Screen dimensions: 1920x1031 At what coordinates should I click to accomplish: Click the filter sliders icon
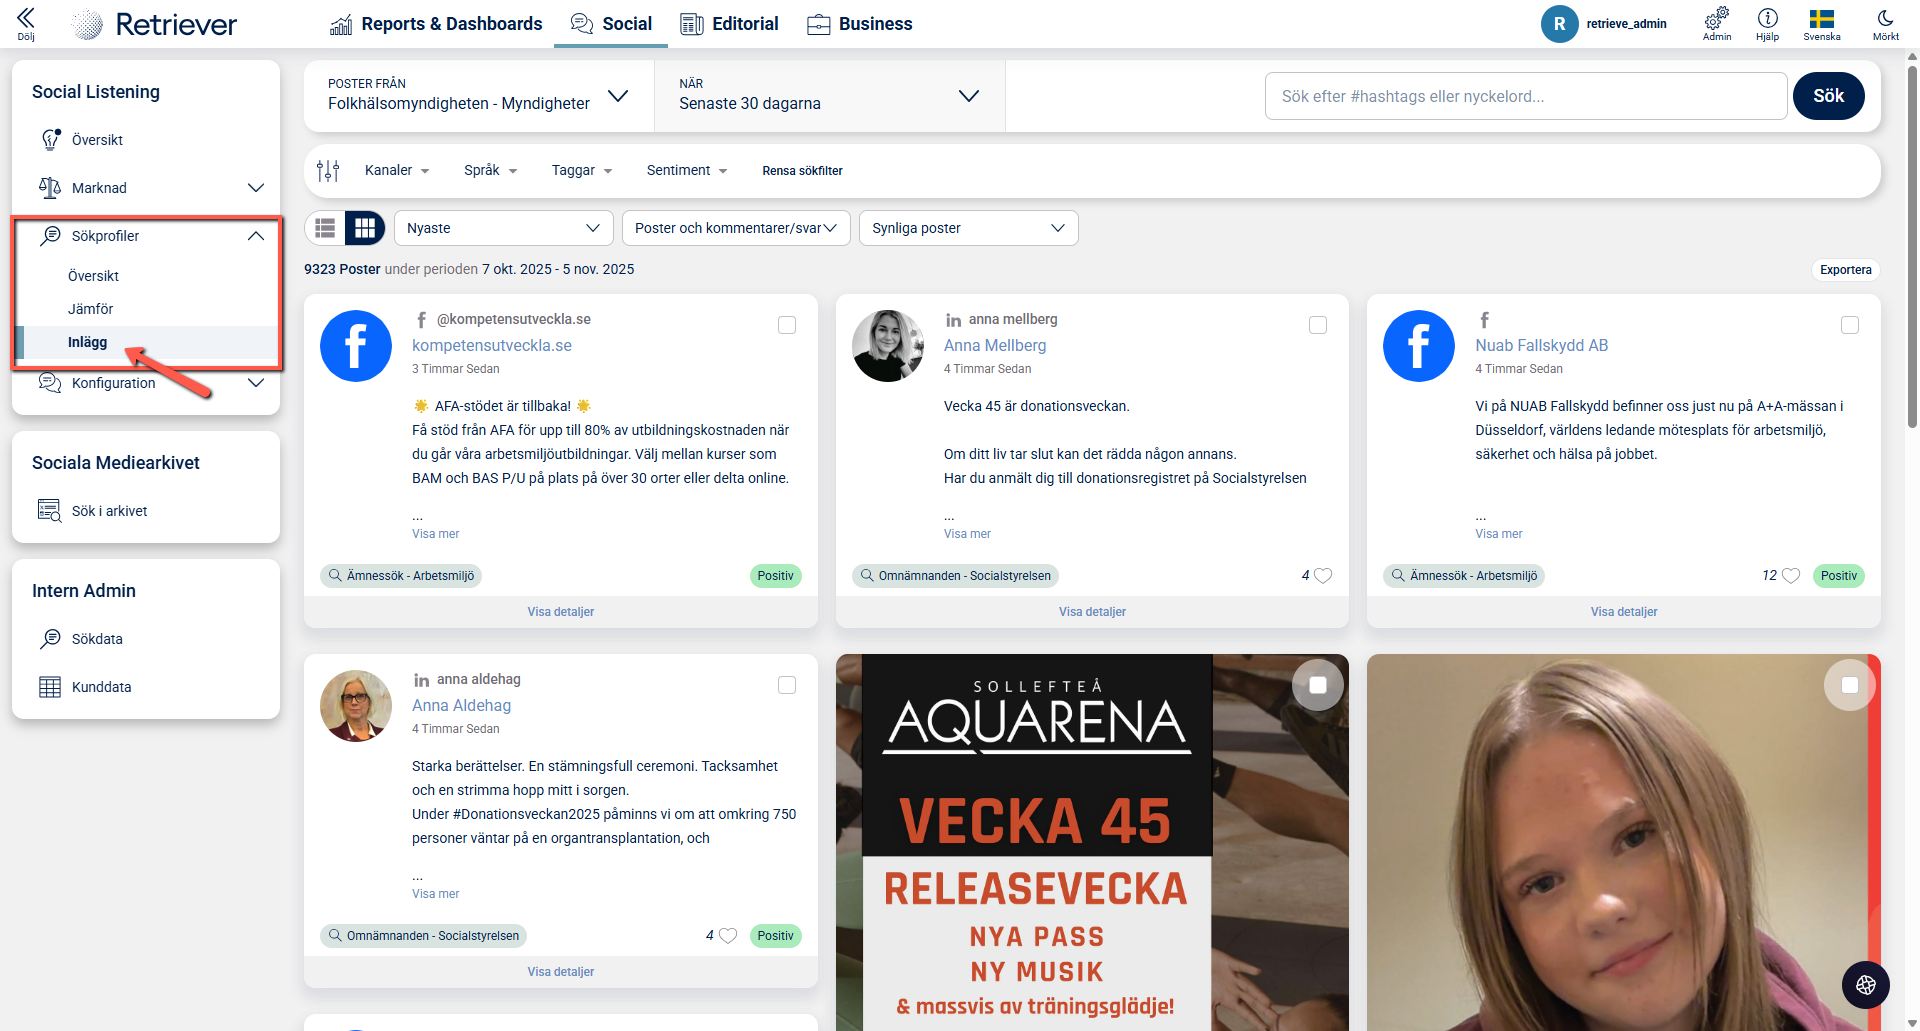[x=328, y=171]
